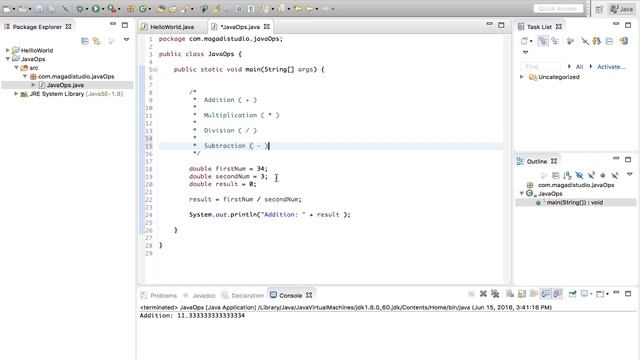640x360 pixels.
Task: Toggle Categorized presentation in Task List
Action: click(542, 41)
